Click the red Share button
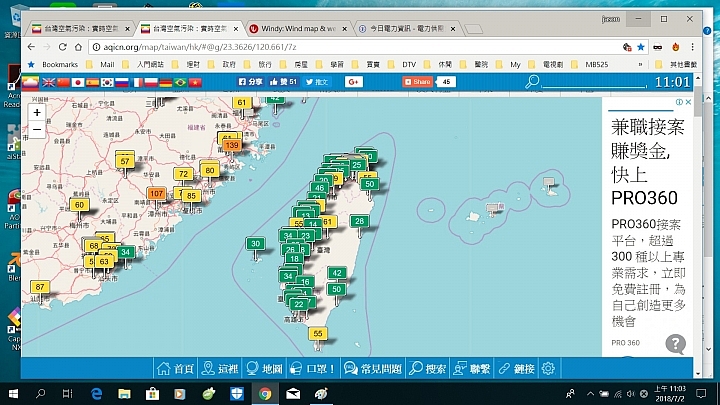The height and width of the screenshot is (405, 720). (417, 82)
